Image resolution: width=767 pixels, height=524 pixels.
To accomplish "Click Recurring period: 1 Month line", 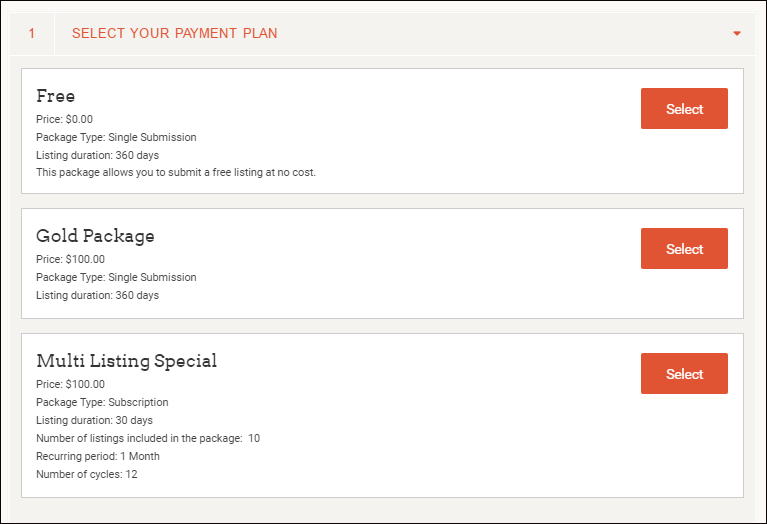I will click(98, 456).
